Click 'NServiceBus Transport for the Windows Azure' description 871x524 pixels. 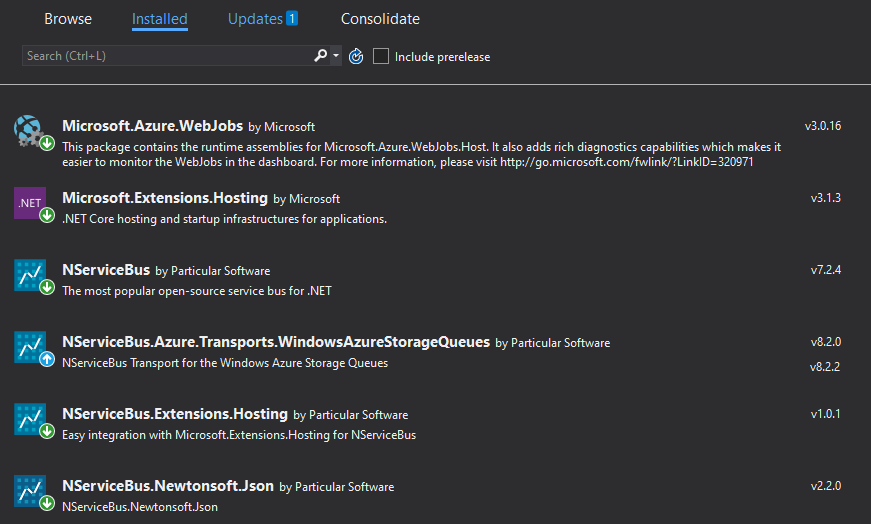[225, 363]
